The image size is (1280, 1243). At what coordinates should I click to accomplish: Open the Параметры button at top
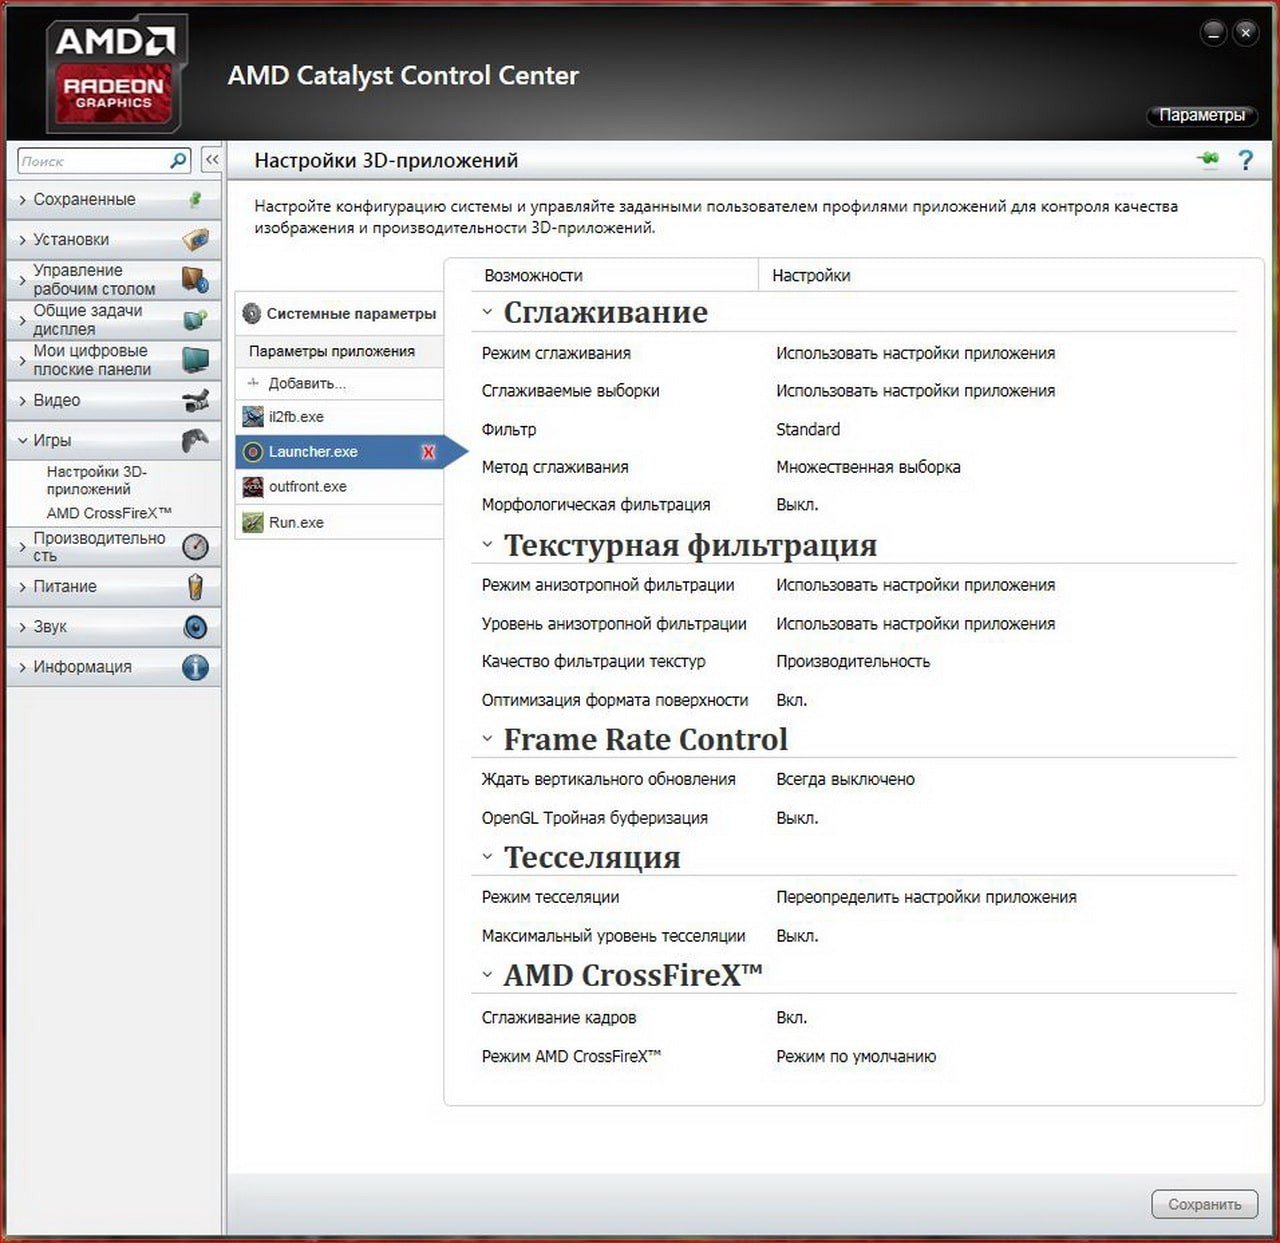point(1201,115)
